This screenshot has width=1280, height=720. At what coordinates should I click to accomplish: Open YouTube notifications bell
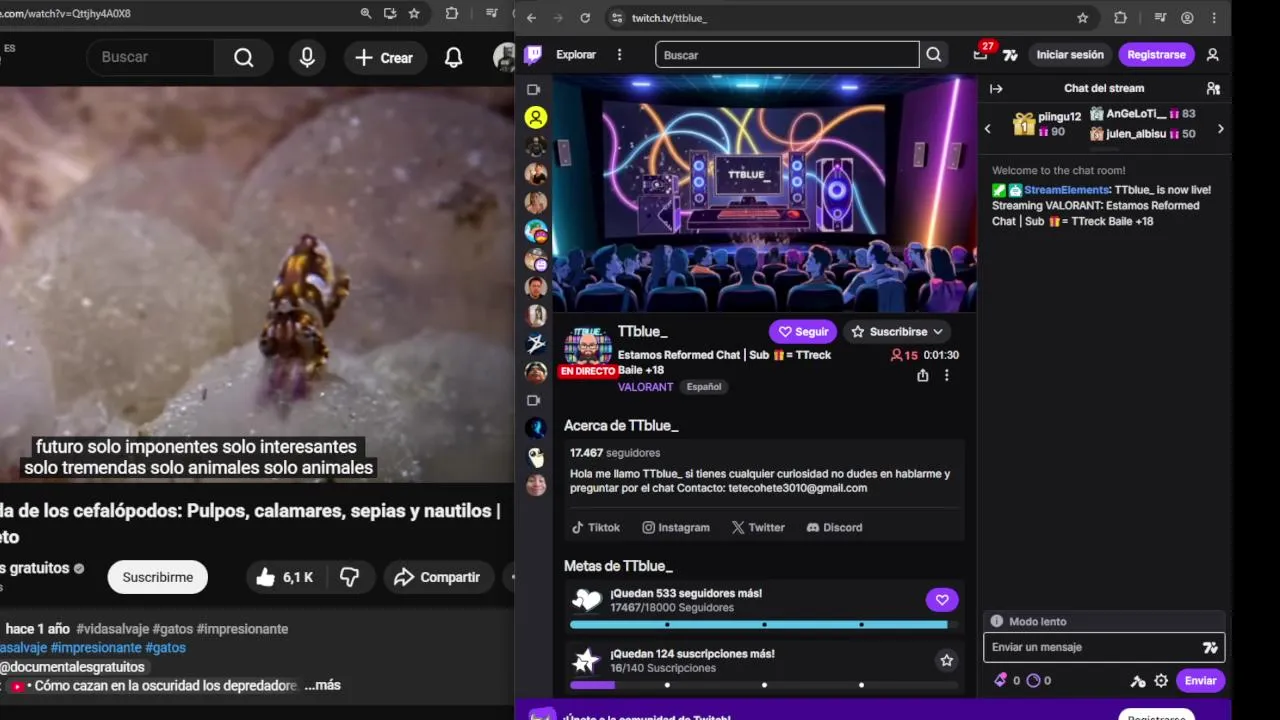coord(453,57)
